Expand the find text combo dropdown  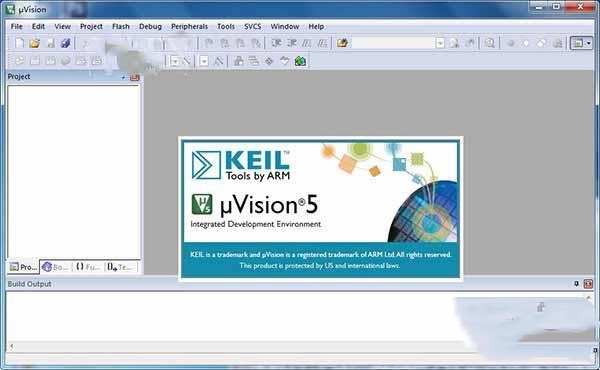[x=440, y=43]
